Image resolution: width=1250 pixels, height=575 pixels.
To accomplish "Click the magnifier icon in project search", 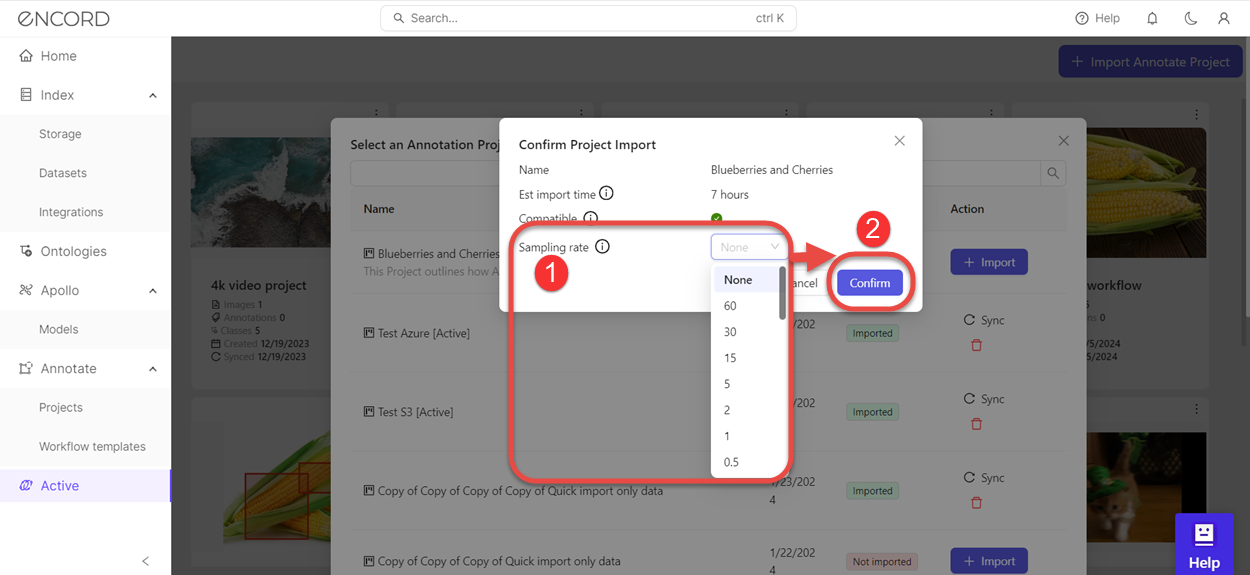I will point(1053,174).
